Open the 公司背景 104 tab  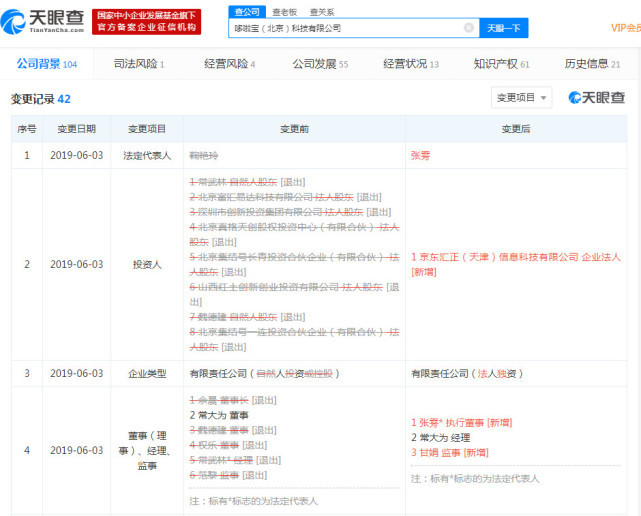pyautogui.click(x=47, y=64)
